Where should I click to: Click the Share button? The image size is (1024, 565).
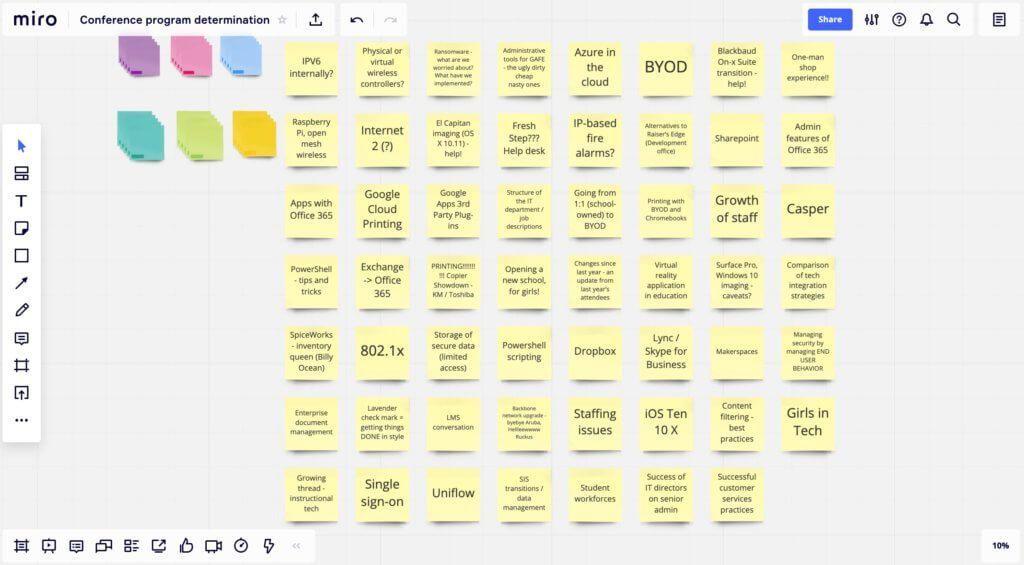[x=830, y=20]
